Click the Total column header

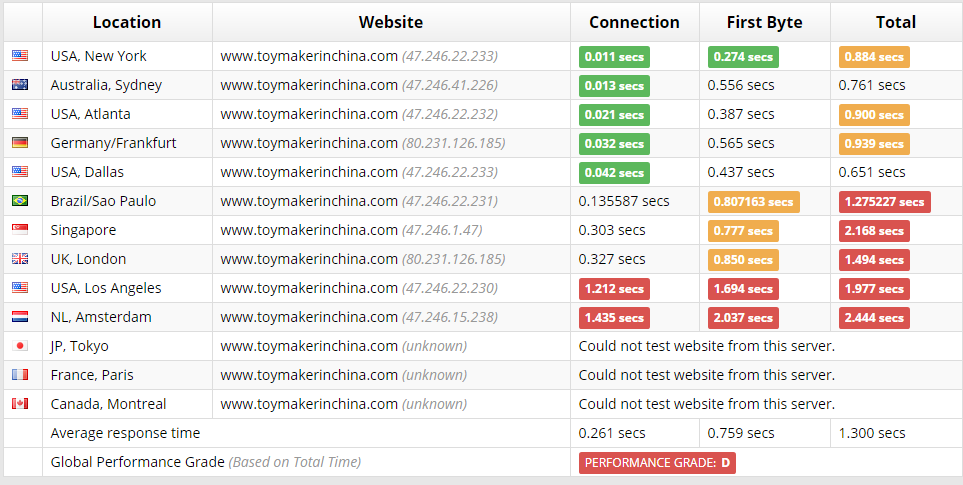point(896,22)
